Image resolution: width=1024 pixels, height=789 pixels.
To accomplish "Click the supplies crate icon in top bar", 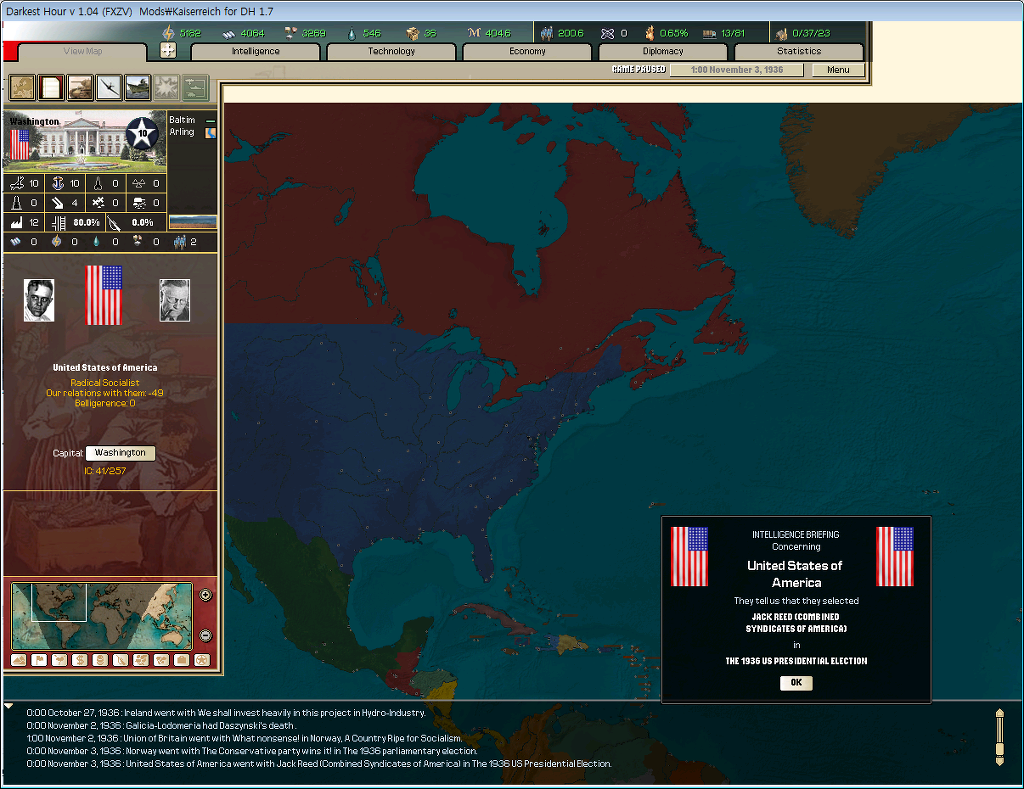I will click(412, 33).
